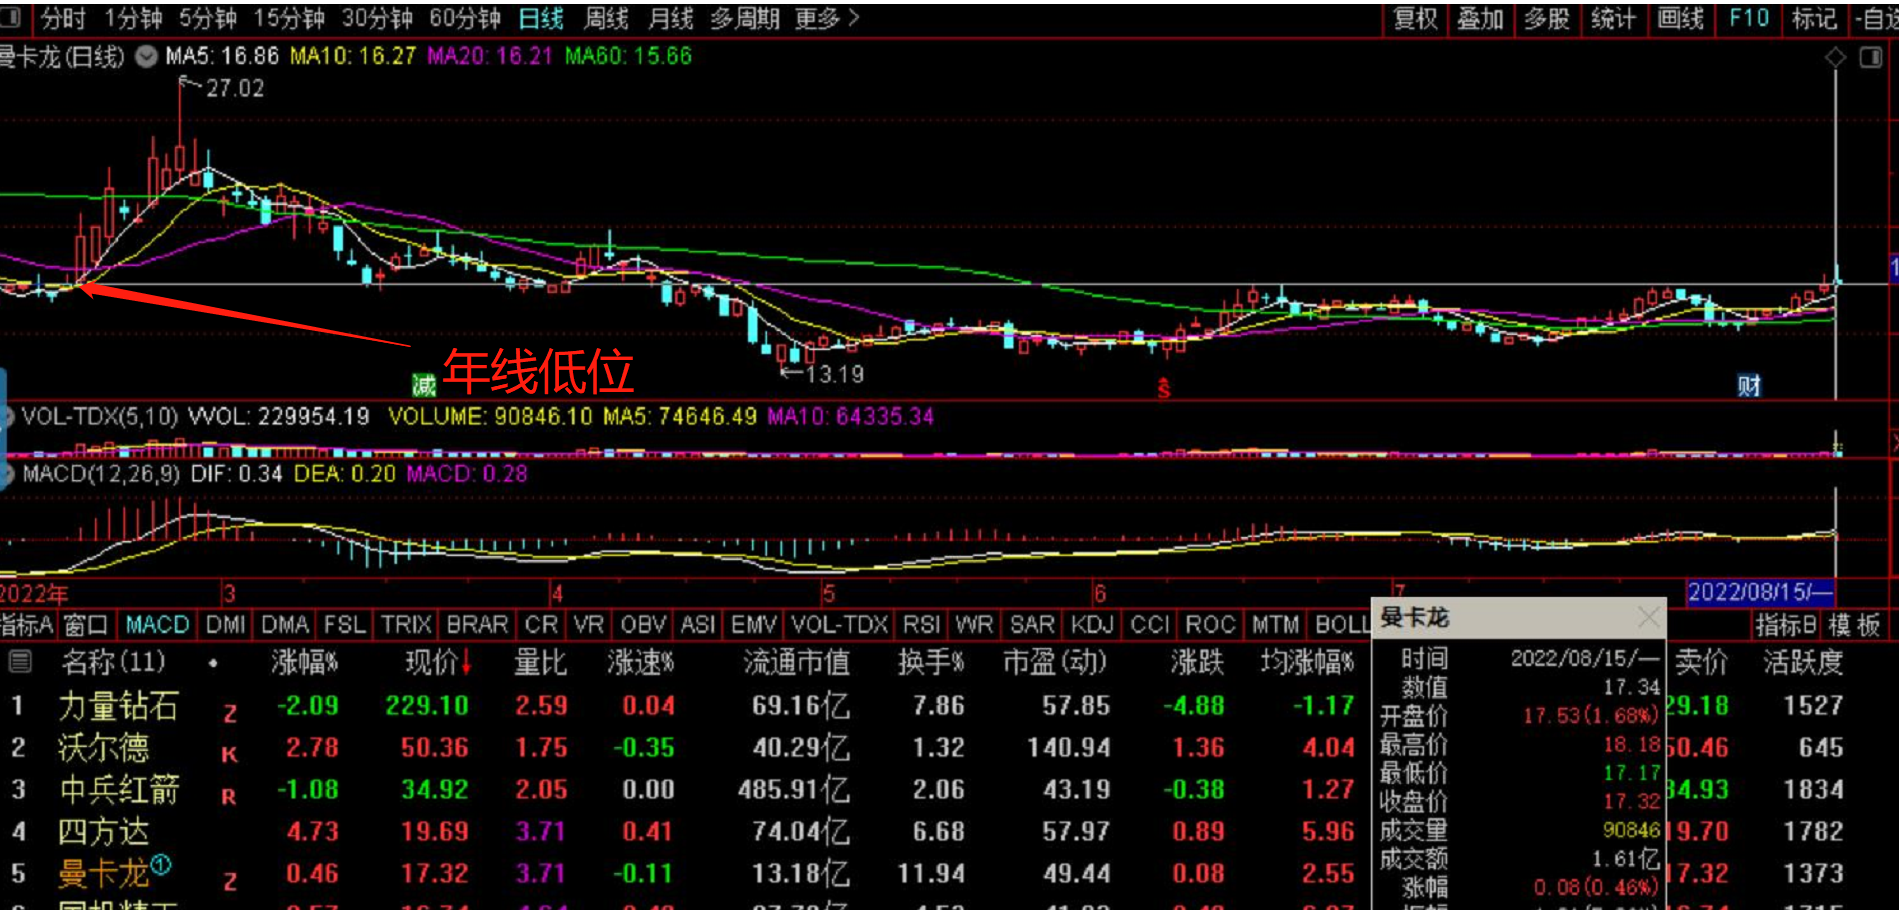Open F10 company info
The width and height of the screenshot is (1901, 910).
coord(1749,18)
